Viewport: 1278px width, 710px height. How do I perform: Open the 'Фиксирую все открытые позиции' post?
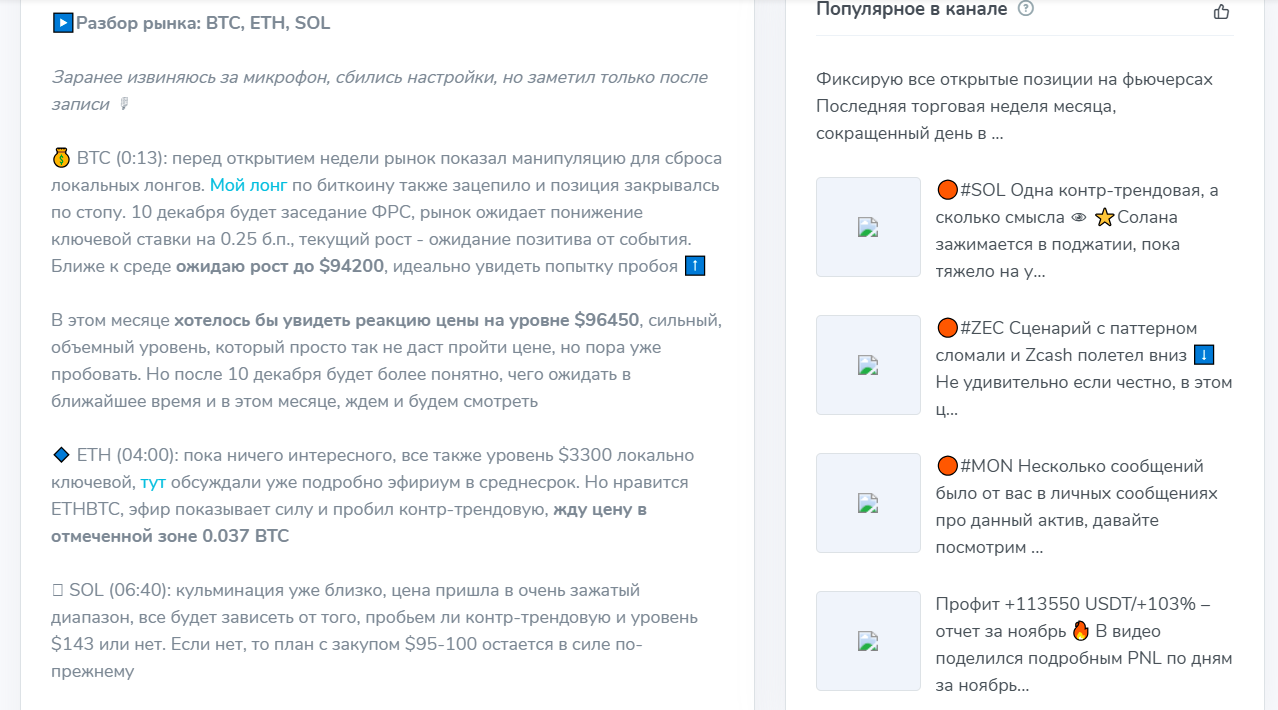[1014, 106]
